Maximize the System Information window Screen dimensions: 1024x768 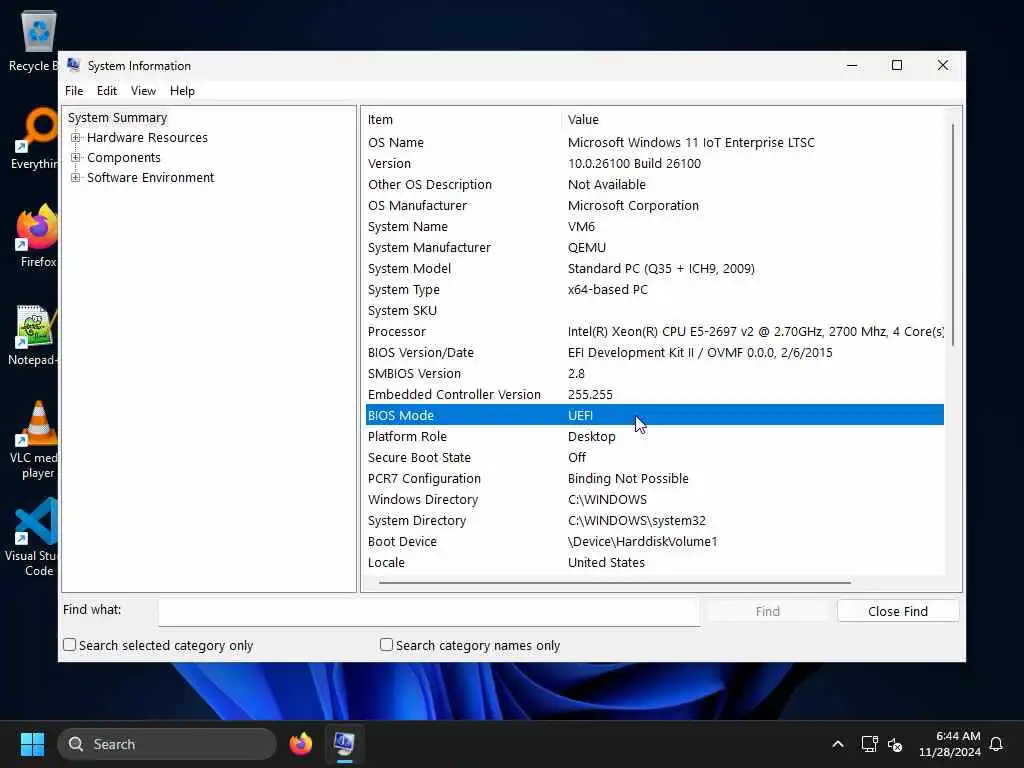897,65
